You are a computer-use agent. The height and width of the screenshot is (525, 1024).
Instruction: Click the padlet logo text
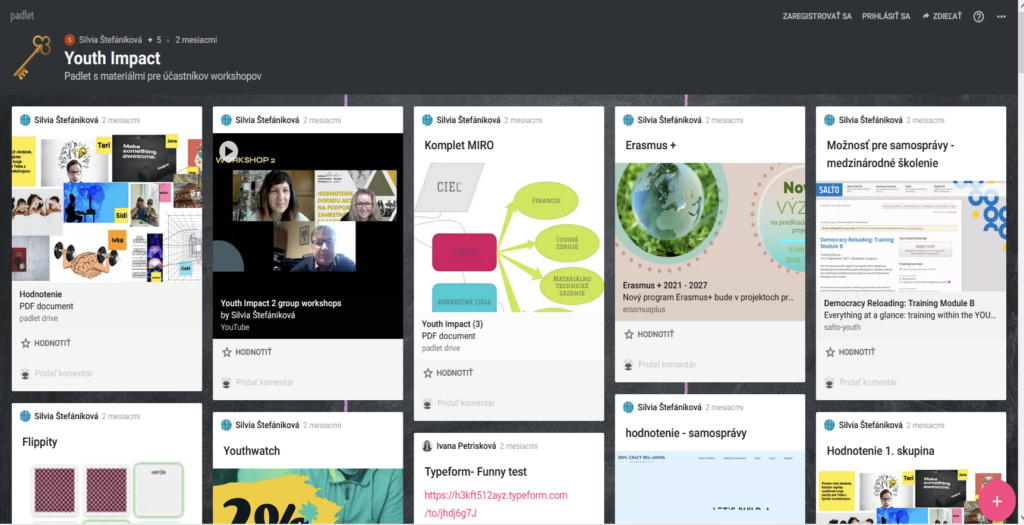point(22,17)
